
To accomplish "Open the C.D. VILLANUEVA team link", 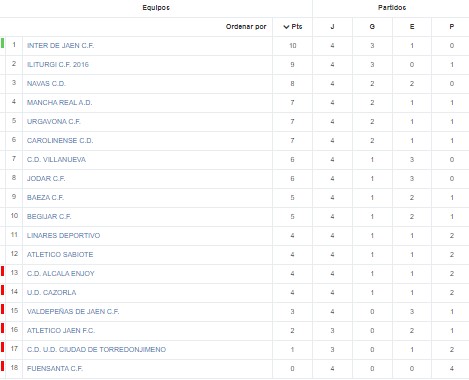I will (56, 160).
